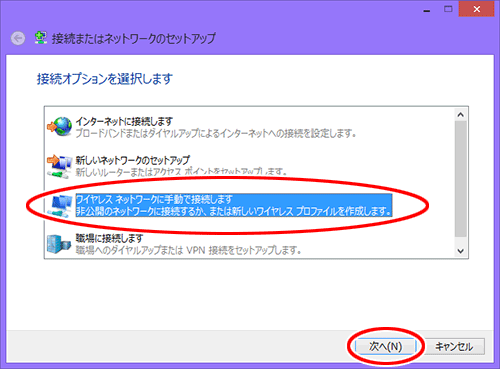Minimize the setup wizard window

coord(427,10)
